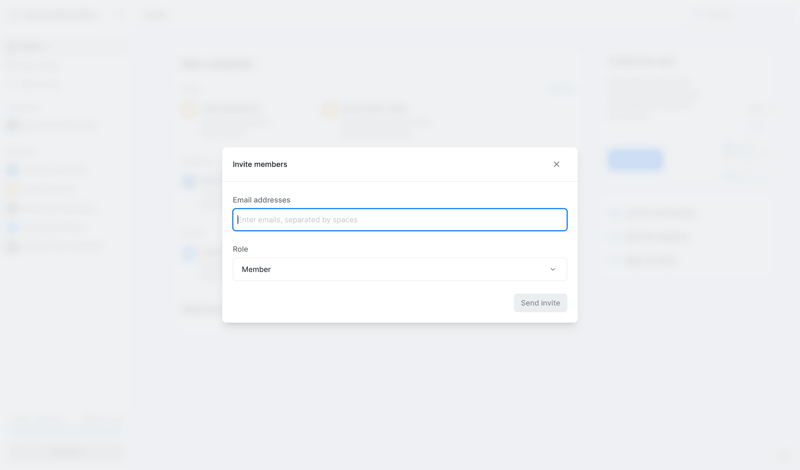Open the Role dropdown showing Member
Screen dimensions: 800x470
[x=400, y=269]
